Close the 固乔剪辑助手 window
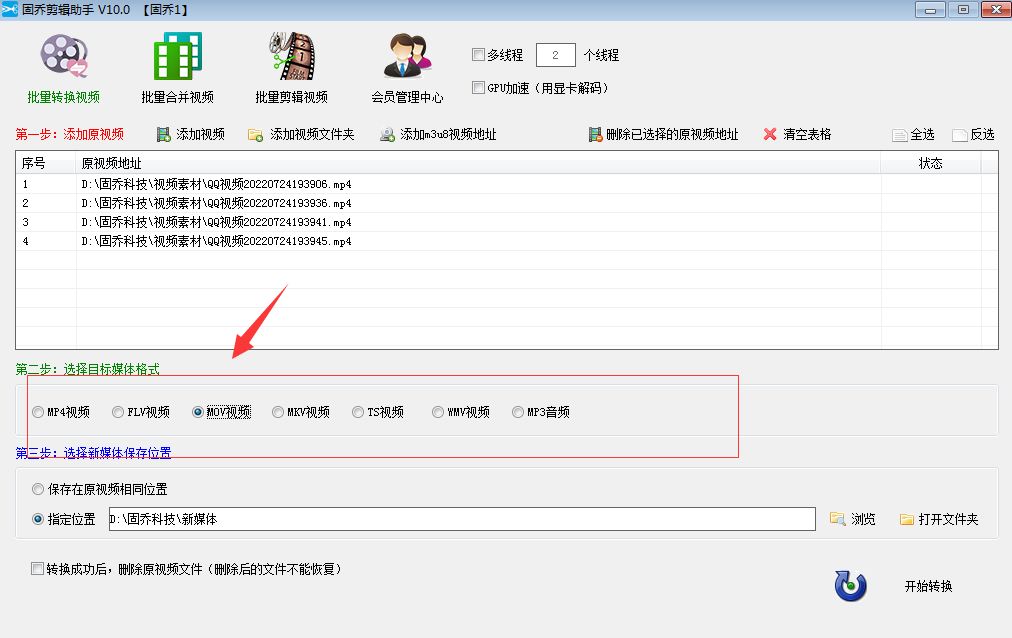Image resolution: width=1012 pixels, height=638 pixels. click(x=996, y=10)
